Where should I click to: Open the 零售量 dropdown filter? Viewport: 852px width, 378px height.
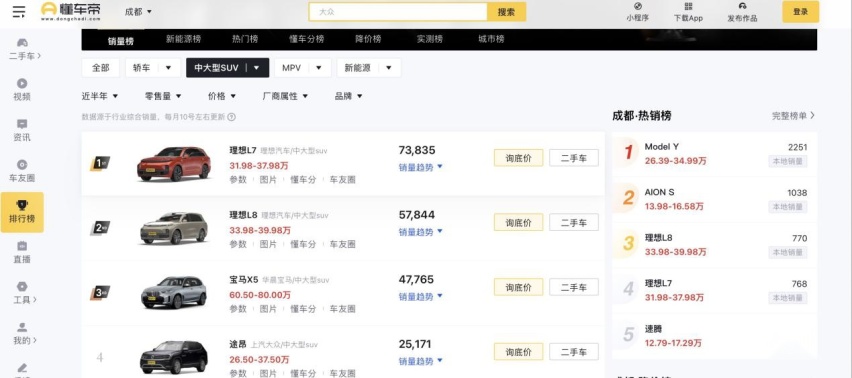pyautogui.click(x=163, y=96)
